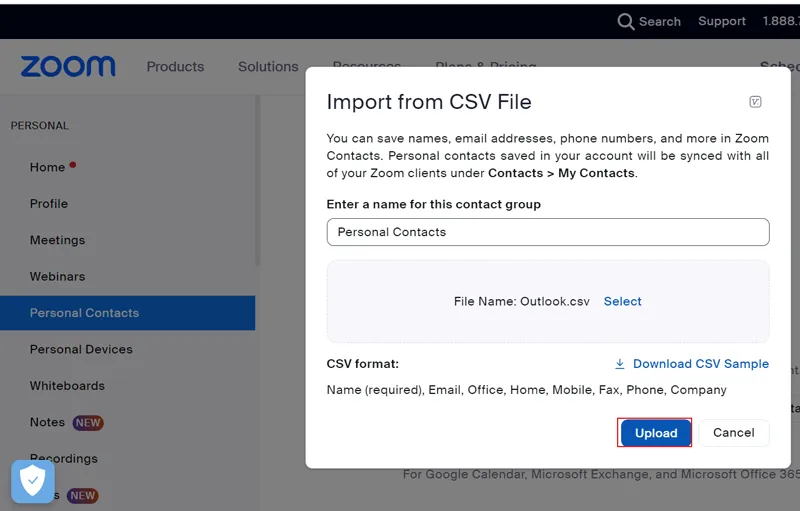Close the Import from CSV dialog
Image resolution: width=800 pixels, height=511 pixels.
pos(755,101)
